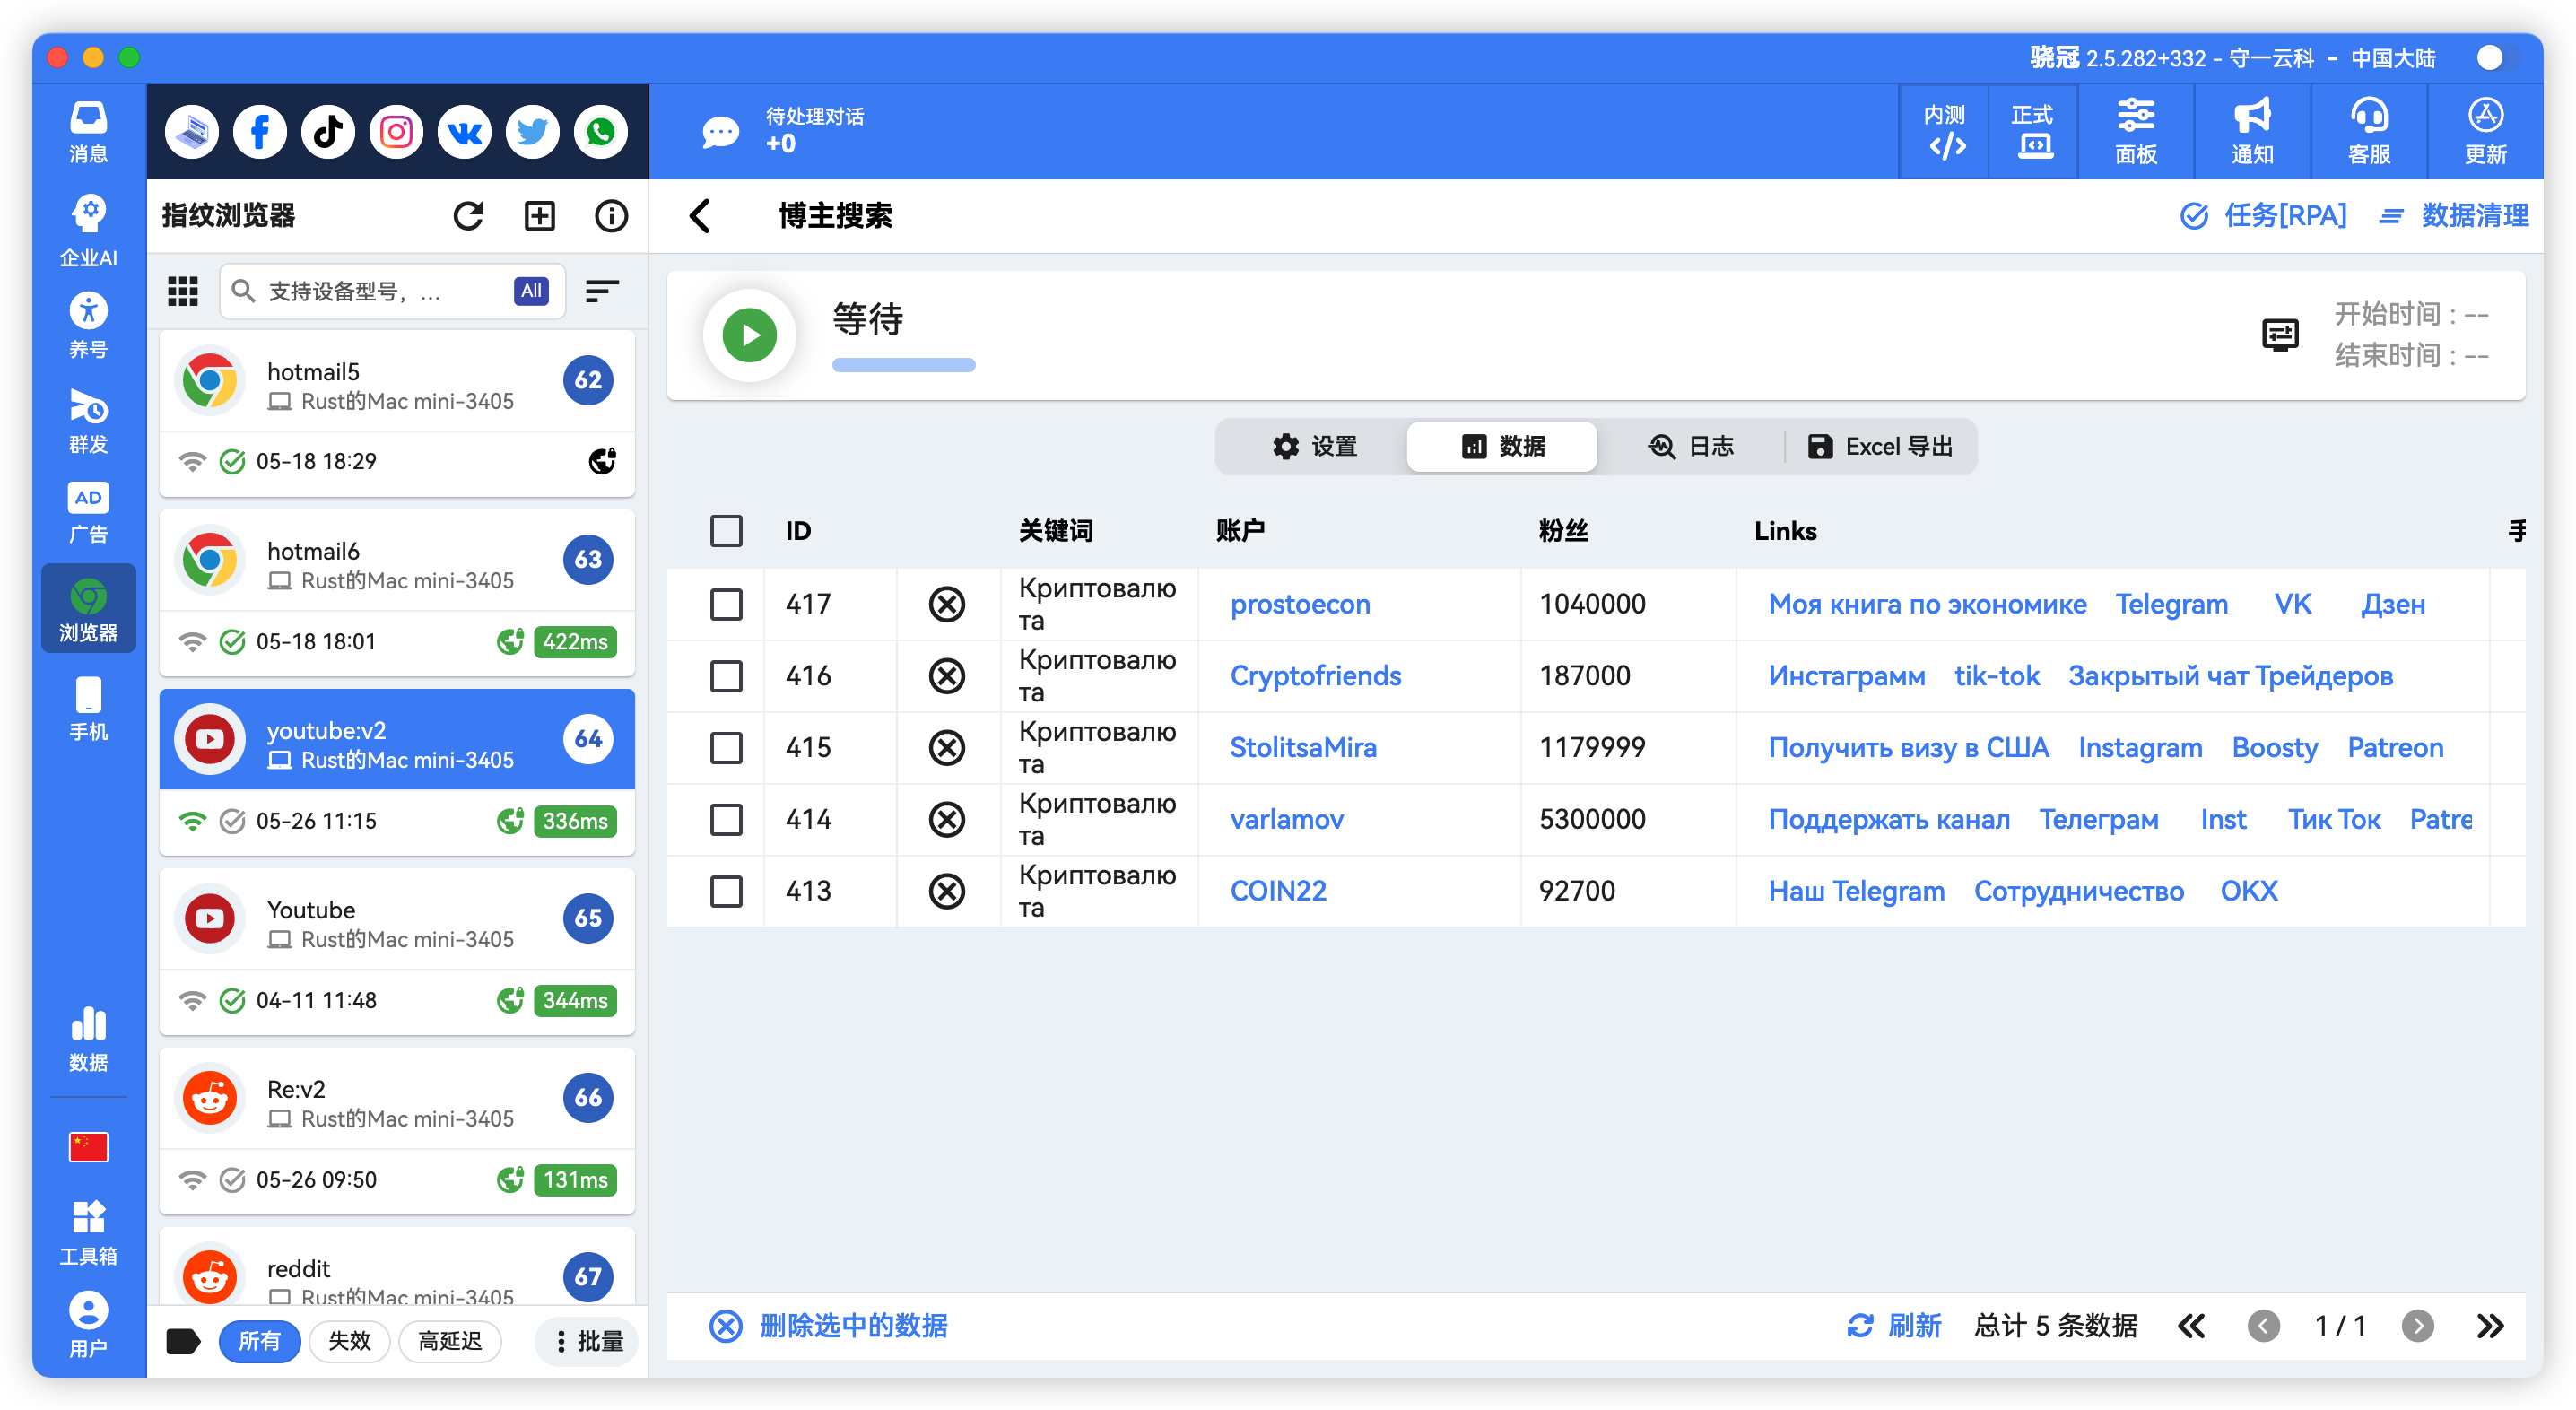Open the All filter dropdown in the search bar
This screenshot has height=1410, width=2576.
[x=530, y=290]
